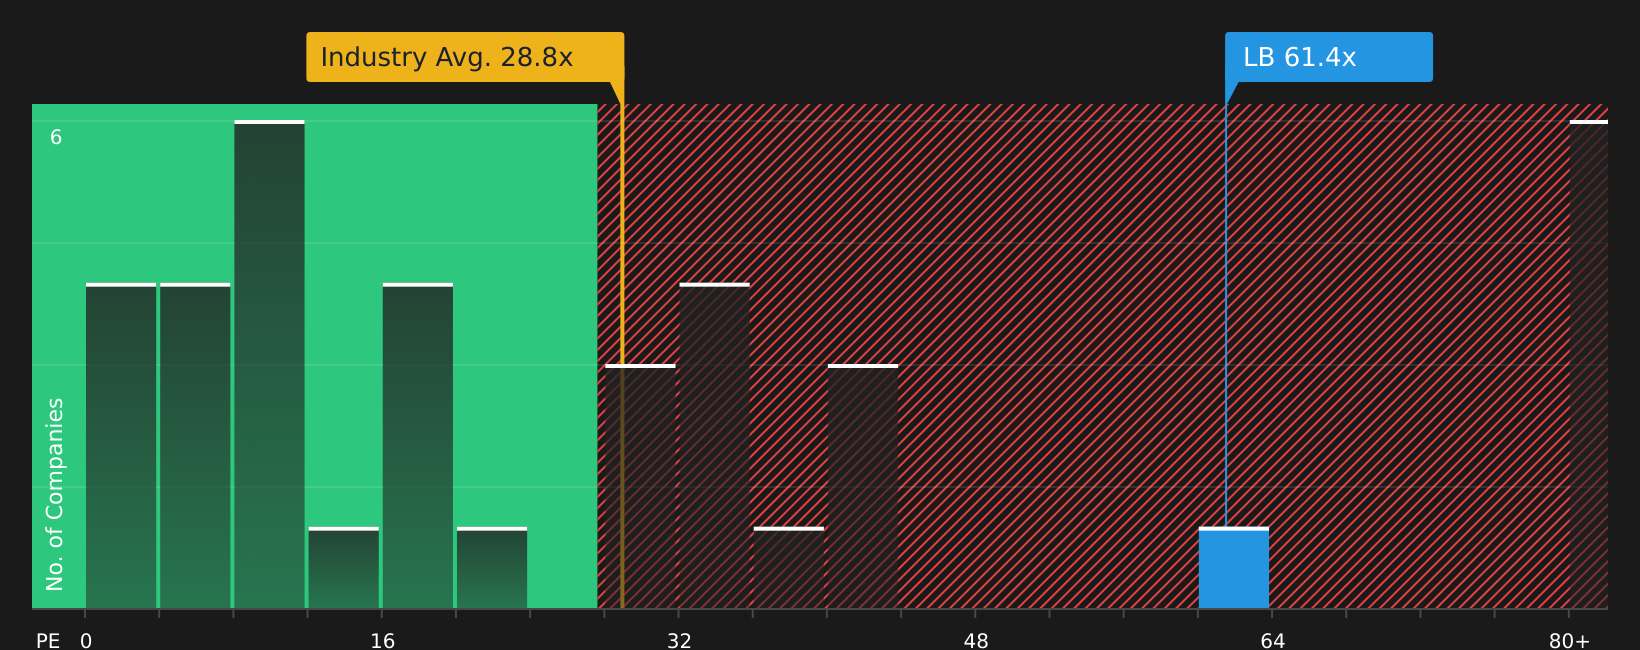Click the LB 61.4x label
This screenshot has height=650, width=1640.
(1329, 57)
